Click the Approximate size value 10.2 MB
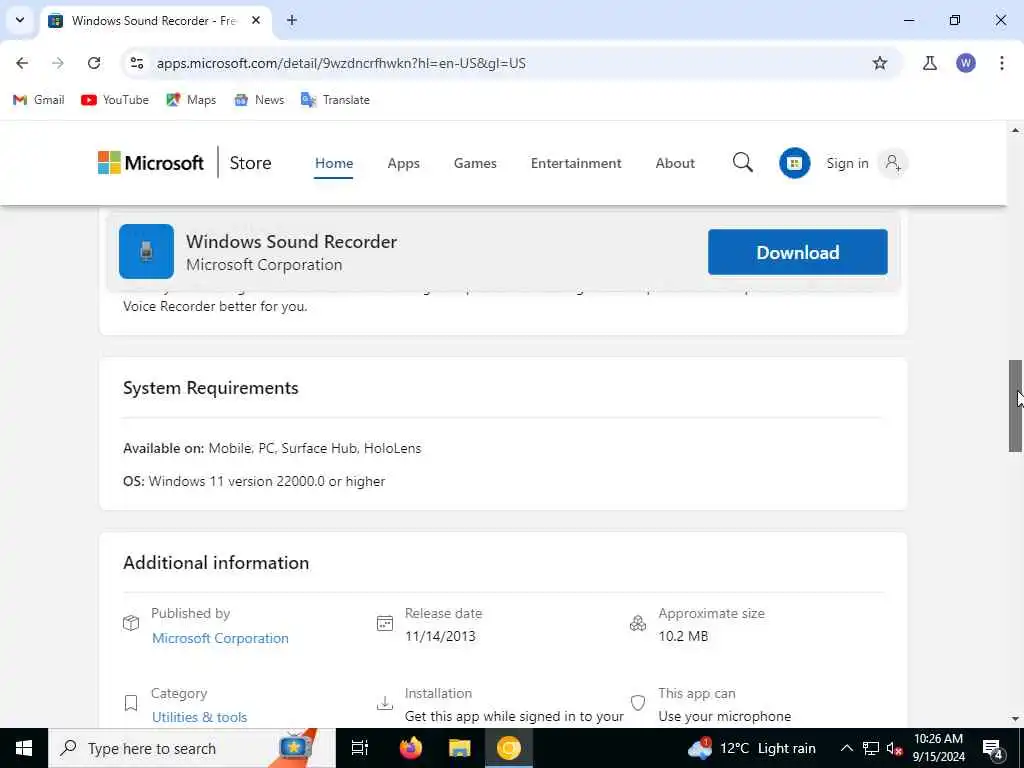This screenshot has height=768, width=1024. click(683, 636)
